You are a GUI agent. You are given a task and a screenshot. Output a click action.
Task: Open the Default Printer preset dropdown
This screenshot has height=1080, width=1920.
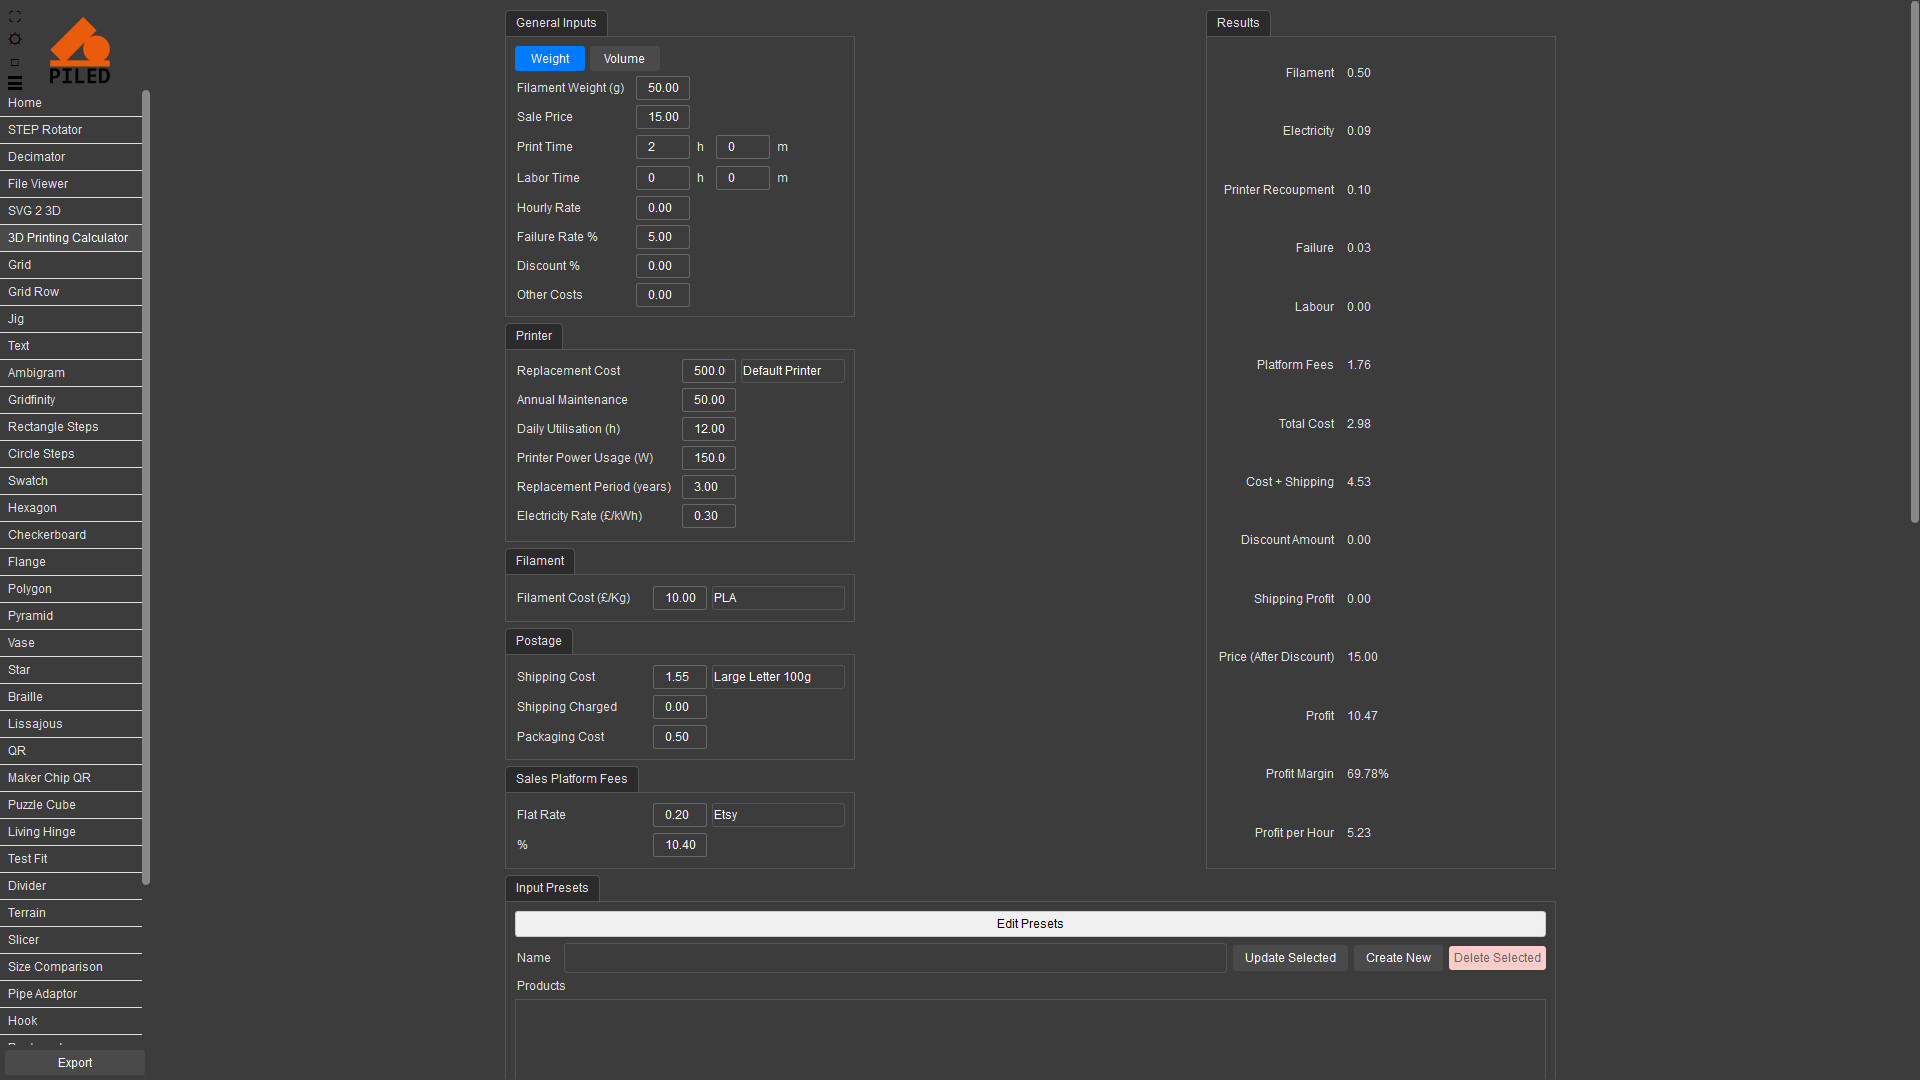(x=792, y=371)
